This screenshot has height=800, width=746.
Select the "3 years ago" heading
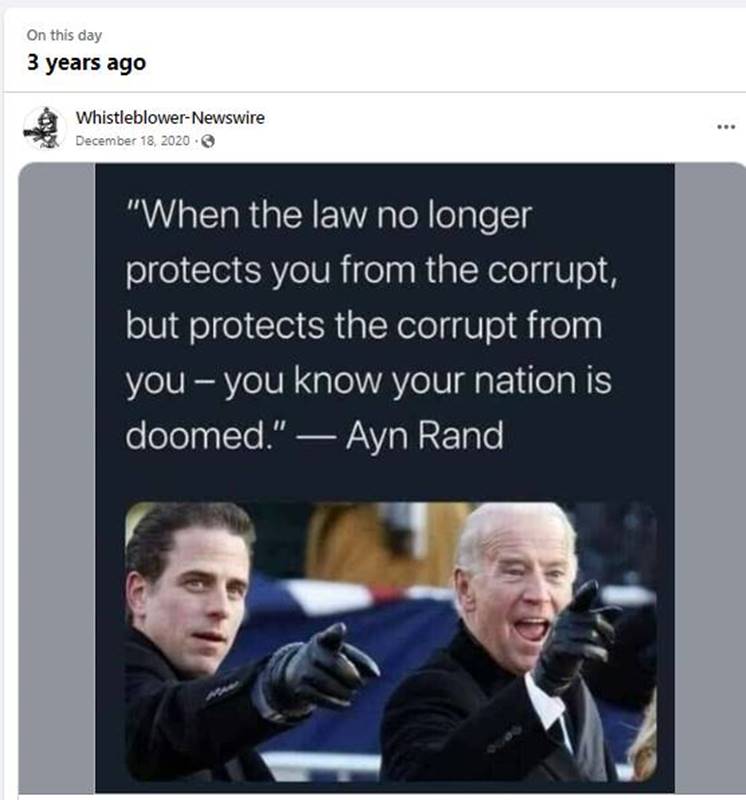tap(86, 63)
